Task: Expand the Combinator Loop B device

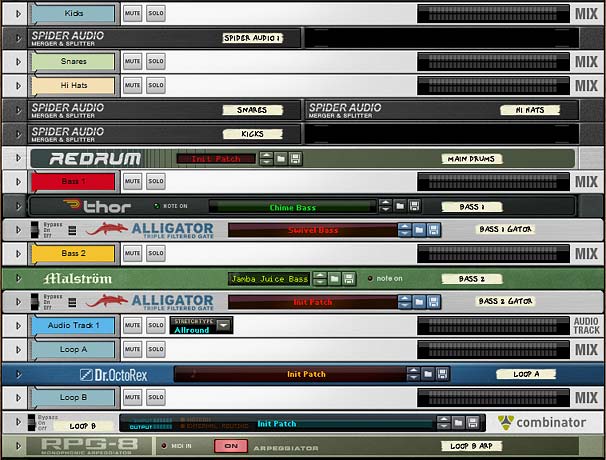Action: 18,422
